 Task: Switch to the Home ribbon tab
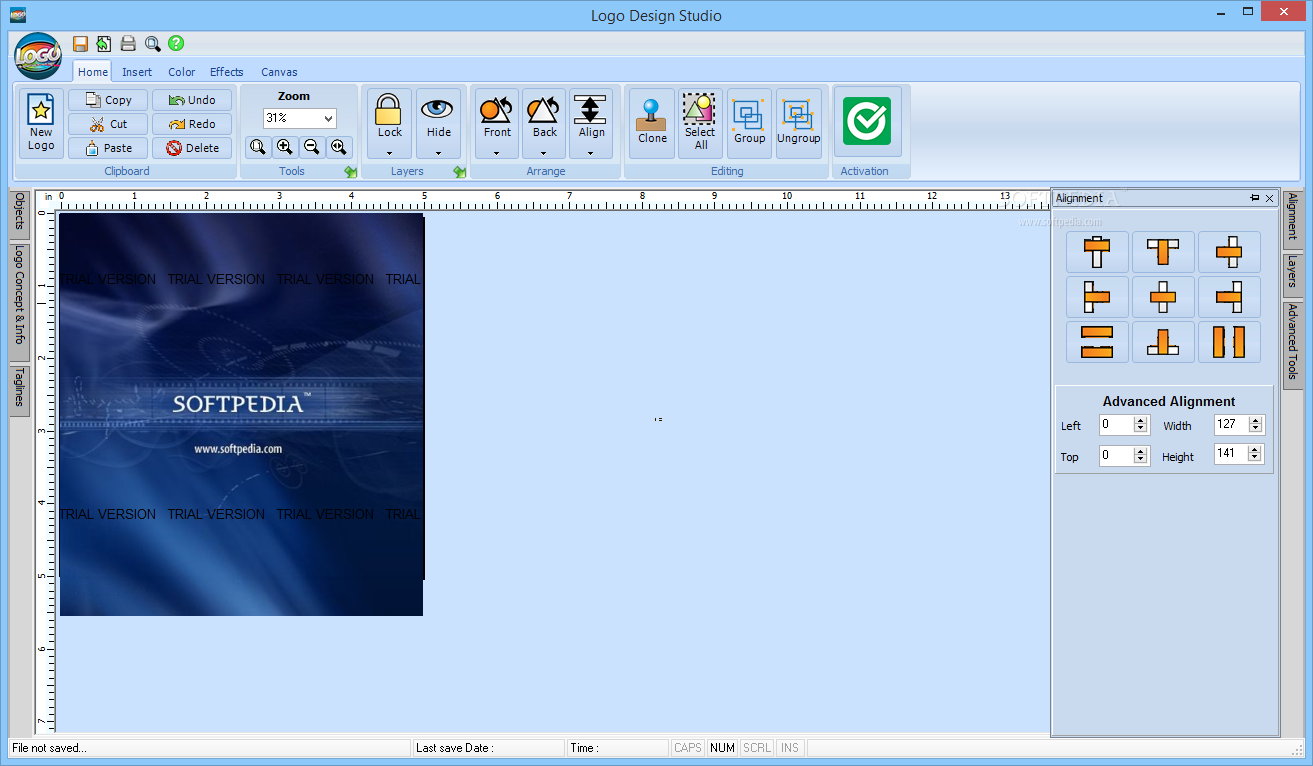[x=93, y=72]
